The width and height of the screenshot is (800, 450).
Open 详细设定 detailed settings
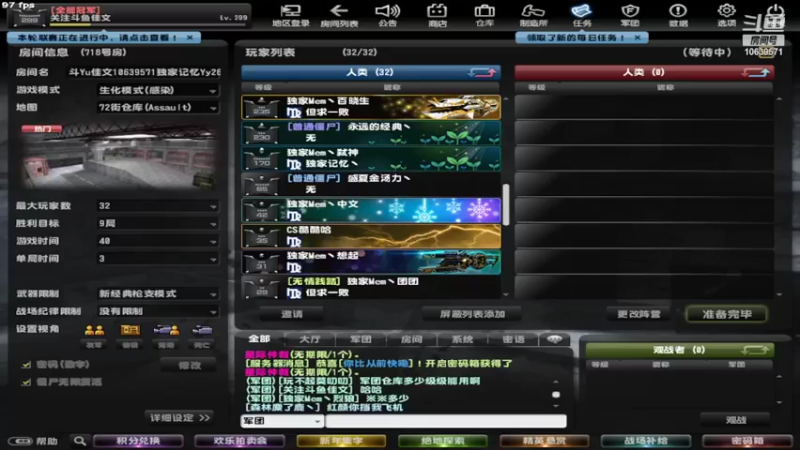coord(180,418)
